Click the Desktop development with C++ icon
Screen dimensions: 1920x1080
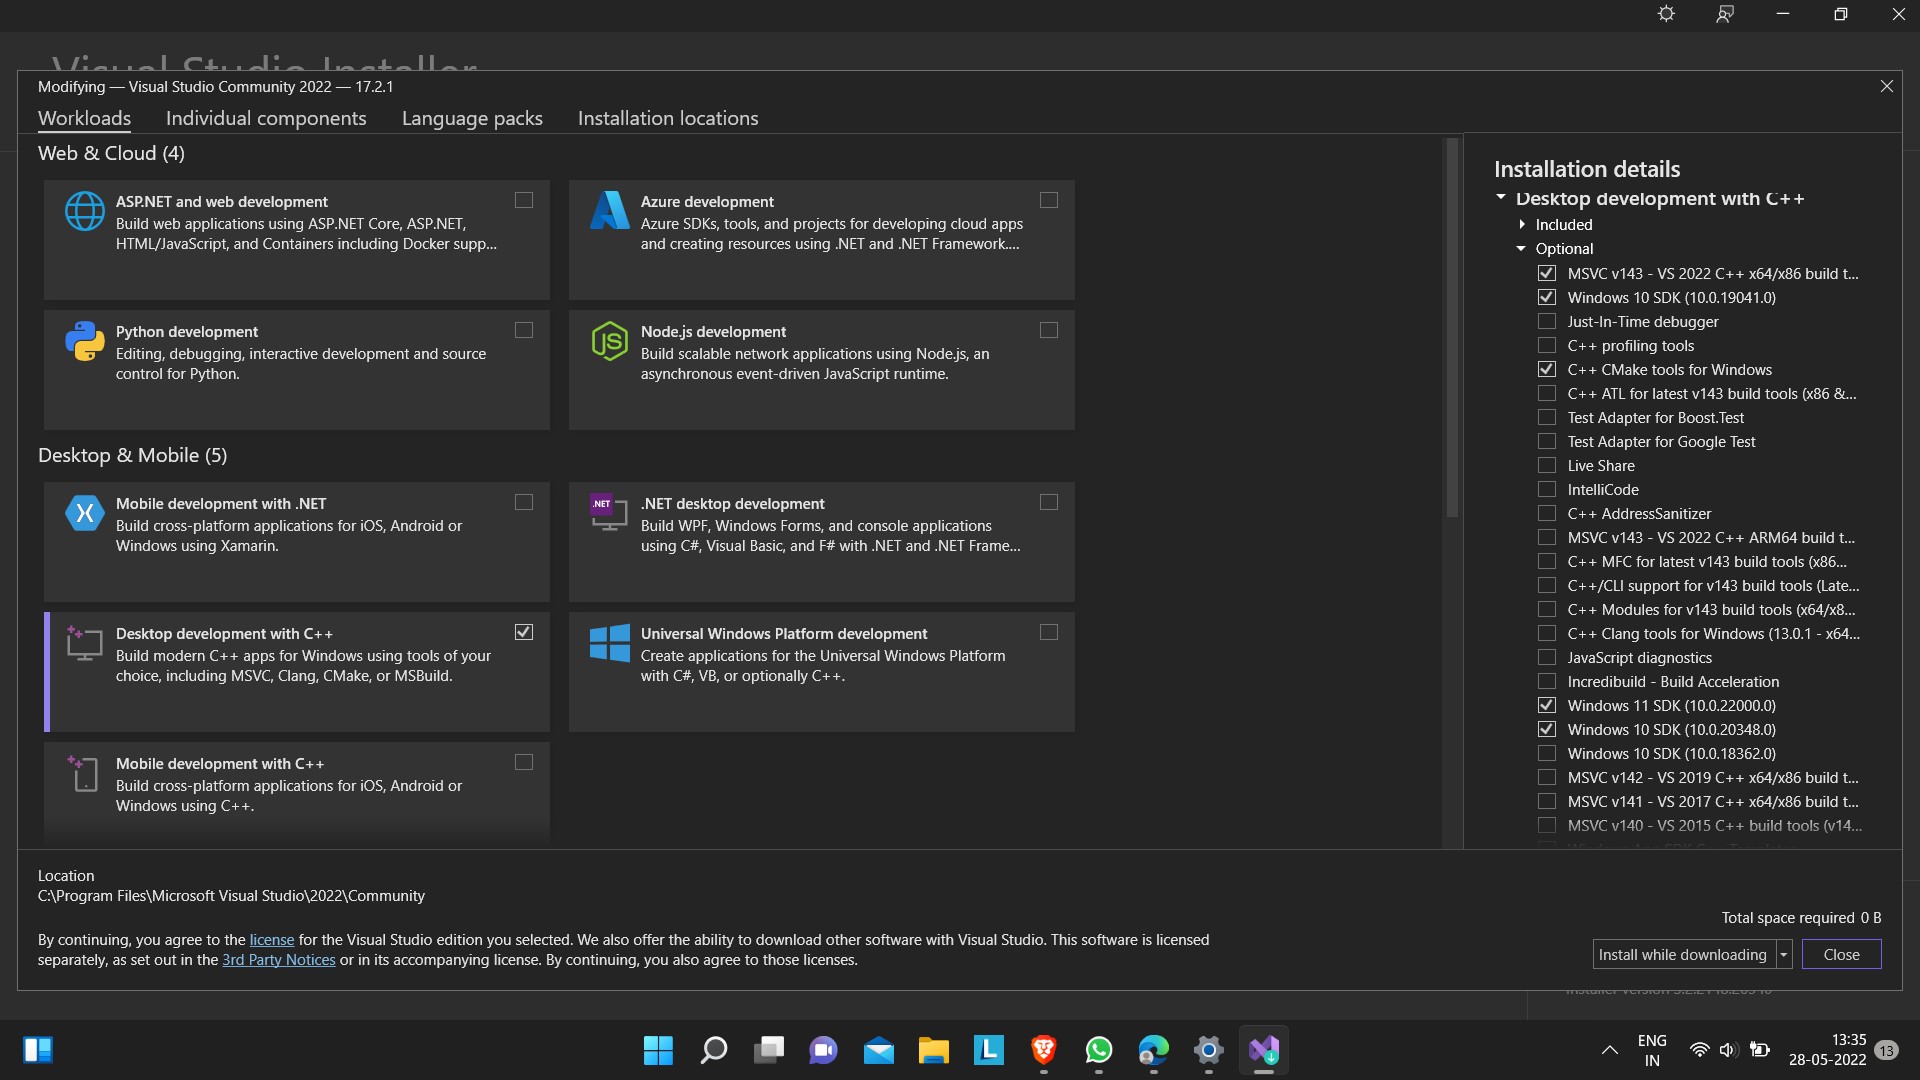click(x=85, y=643)
